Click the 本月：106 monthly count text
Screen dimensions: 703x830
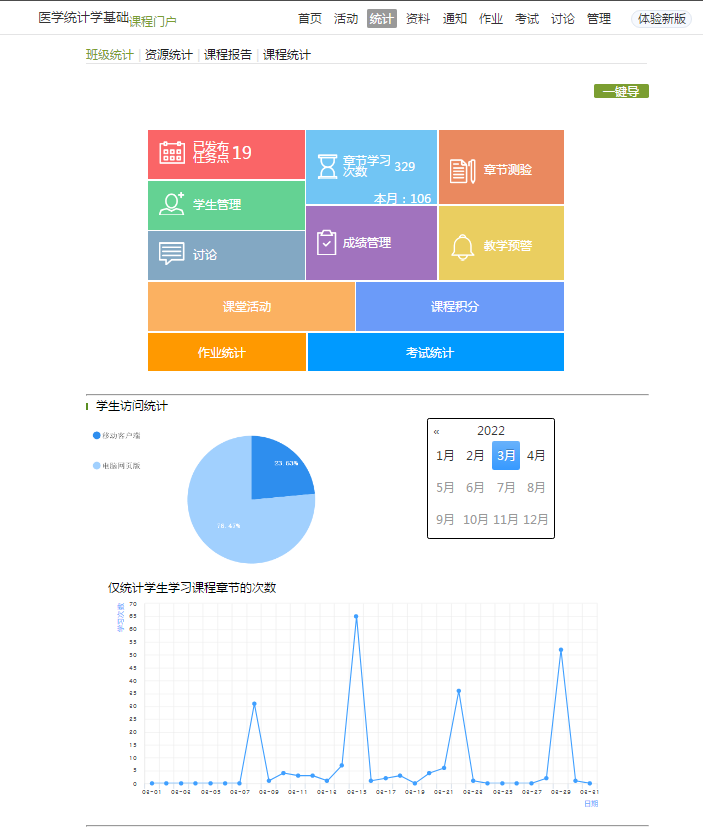click(402, 199)
